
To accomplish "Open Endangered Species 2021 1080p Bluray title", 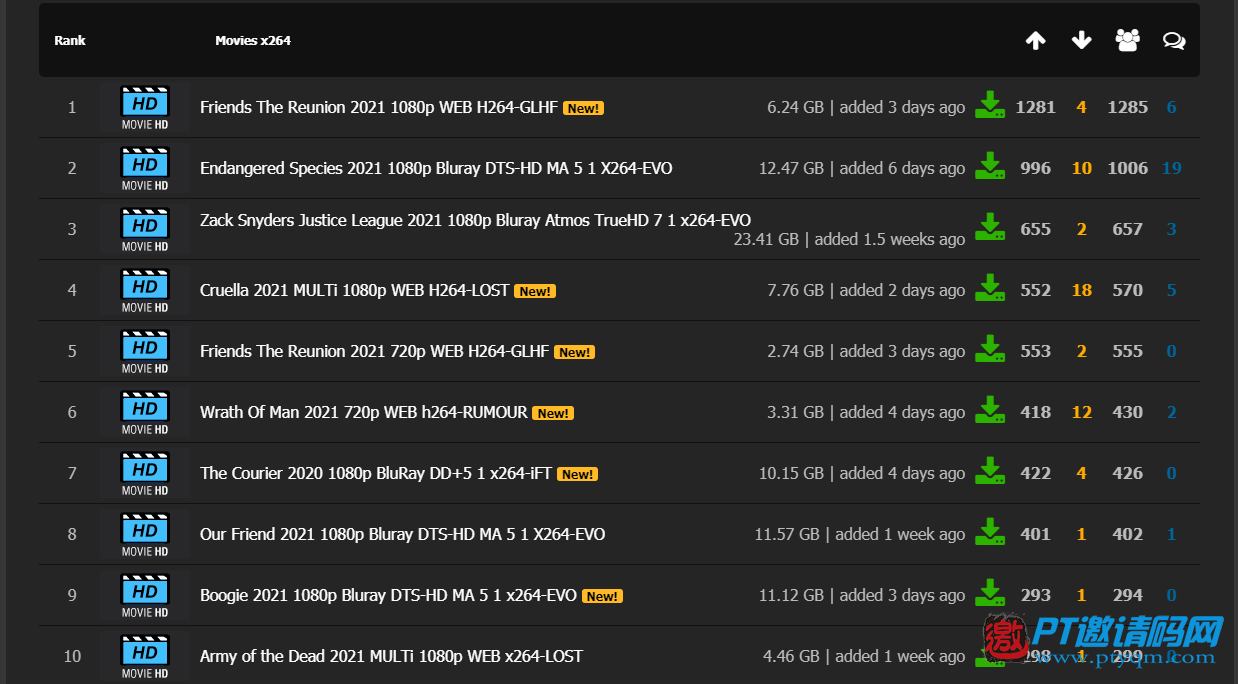I will [436, 168].
